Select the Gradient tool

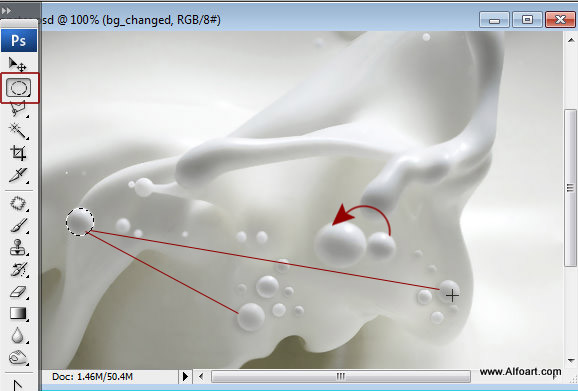(18, 314)
